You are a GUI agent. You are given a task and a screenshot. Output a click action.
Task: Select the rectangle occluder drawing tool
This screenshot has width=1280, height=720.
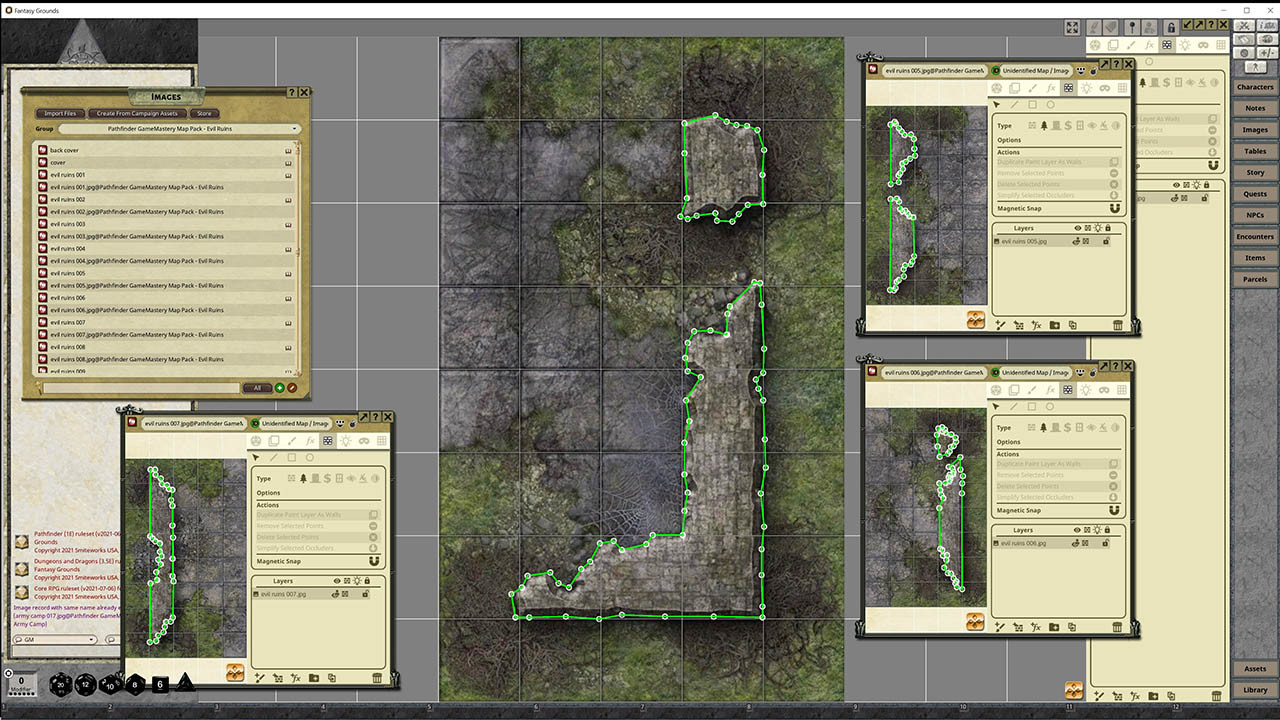1030,105
